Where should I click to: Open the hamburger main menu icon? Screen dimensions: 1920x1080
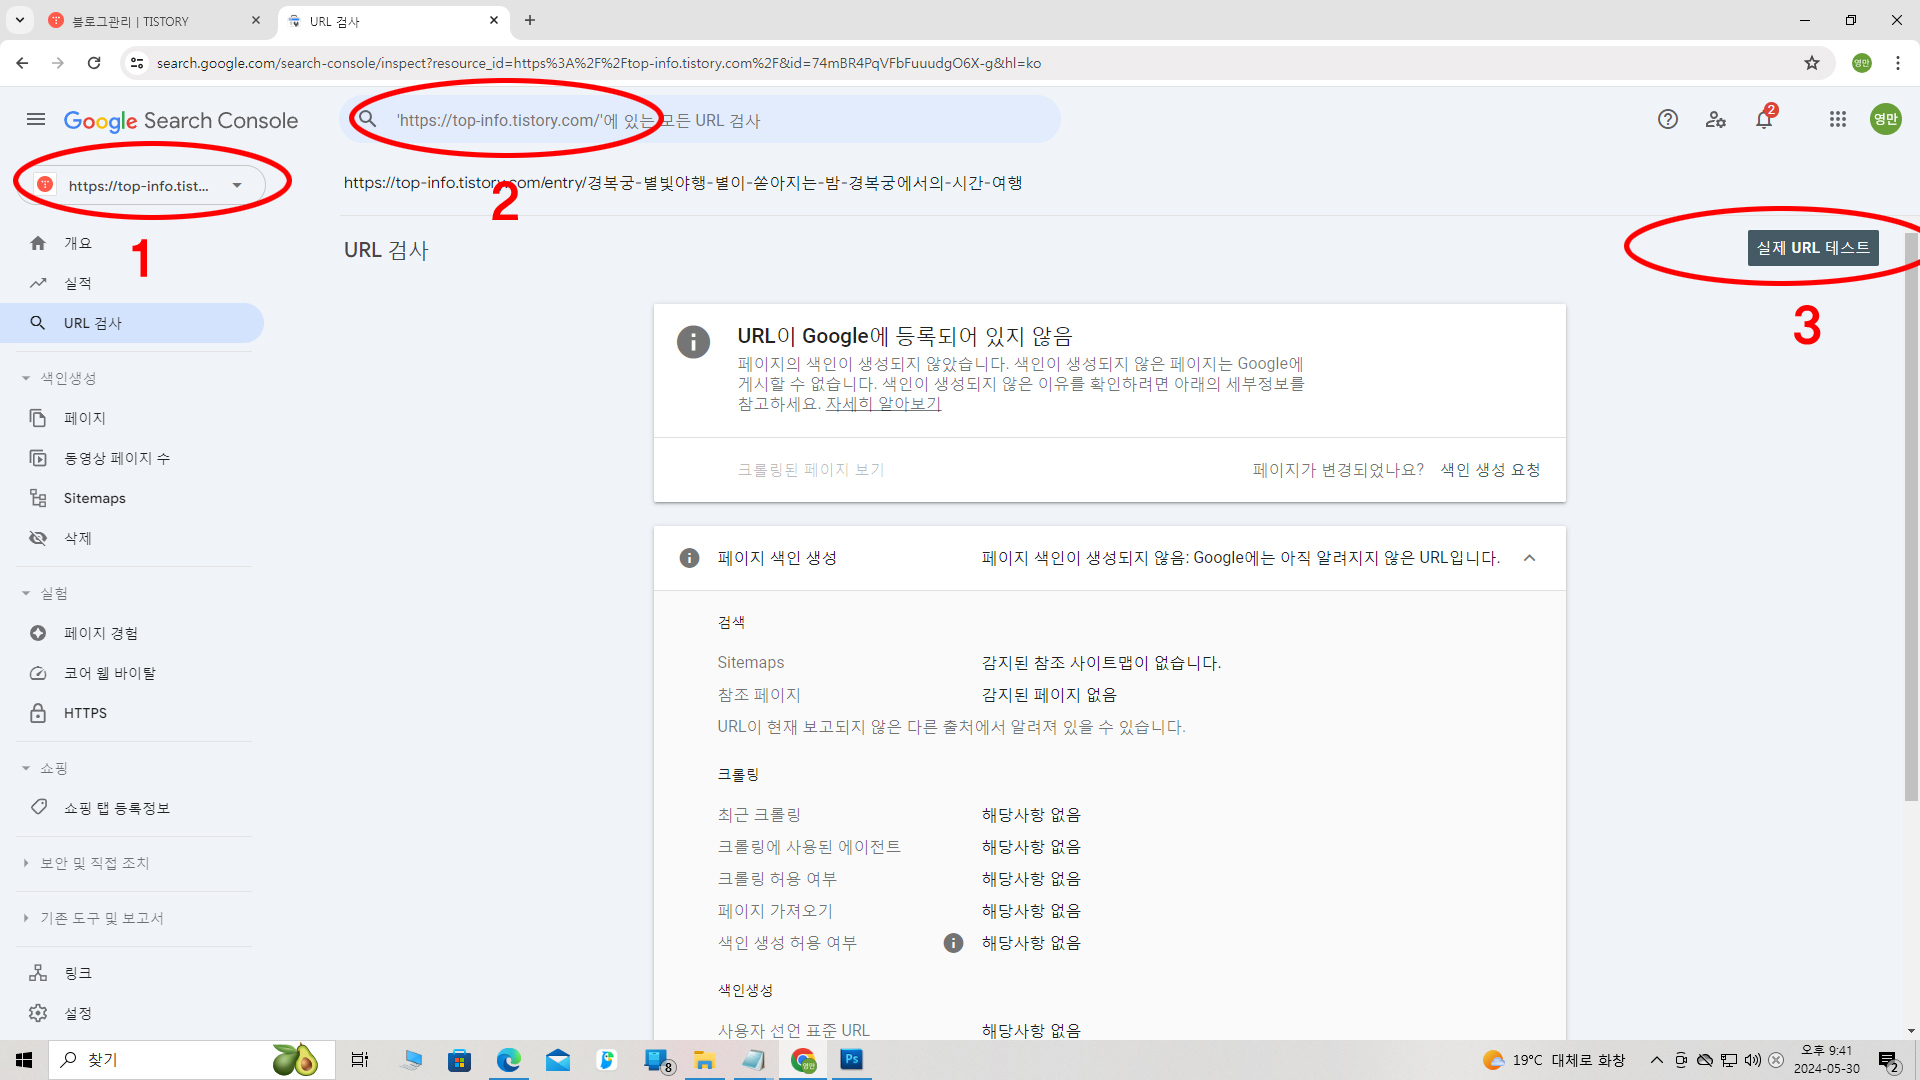(x=36, y=120)
